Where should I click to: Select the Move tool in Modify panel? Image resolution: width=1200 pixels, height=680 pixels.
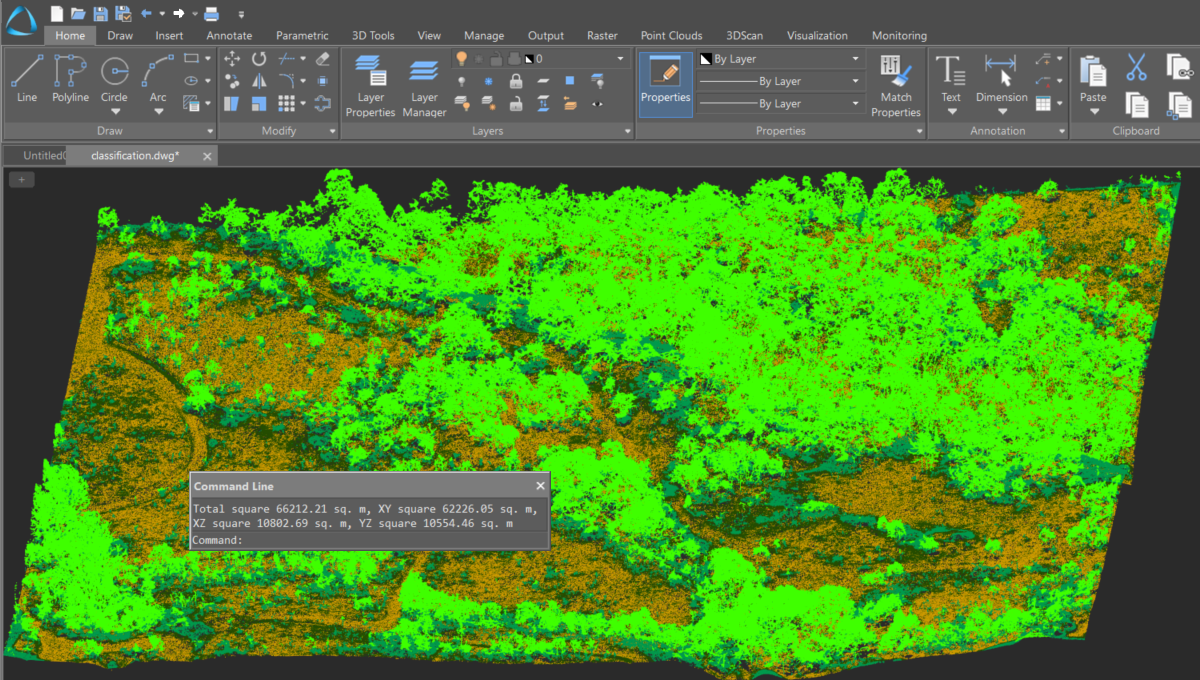pos(232,59)
